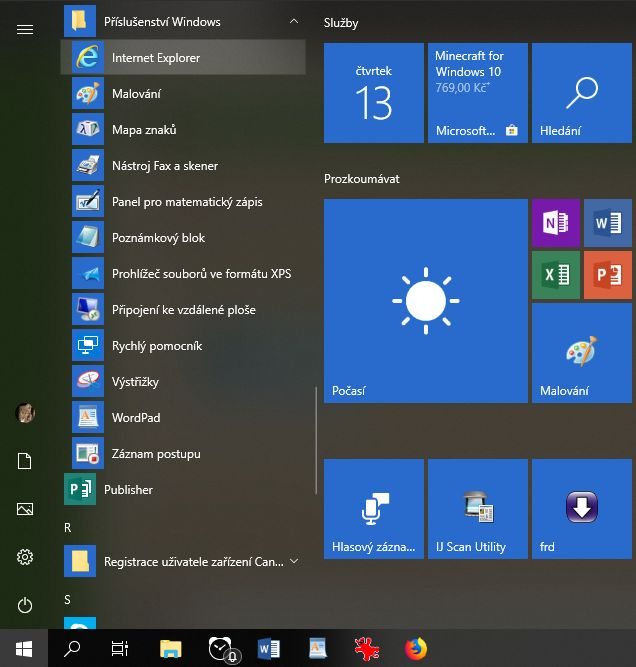Open the Hledání search tile
The height and width of the screenshot is (667, 636).
pos(582,93)
